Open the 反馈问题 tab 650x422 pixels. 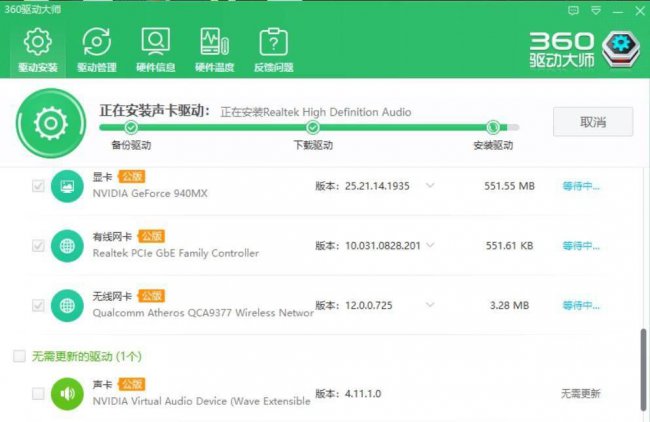[x=274, y=50]
